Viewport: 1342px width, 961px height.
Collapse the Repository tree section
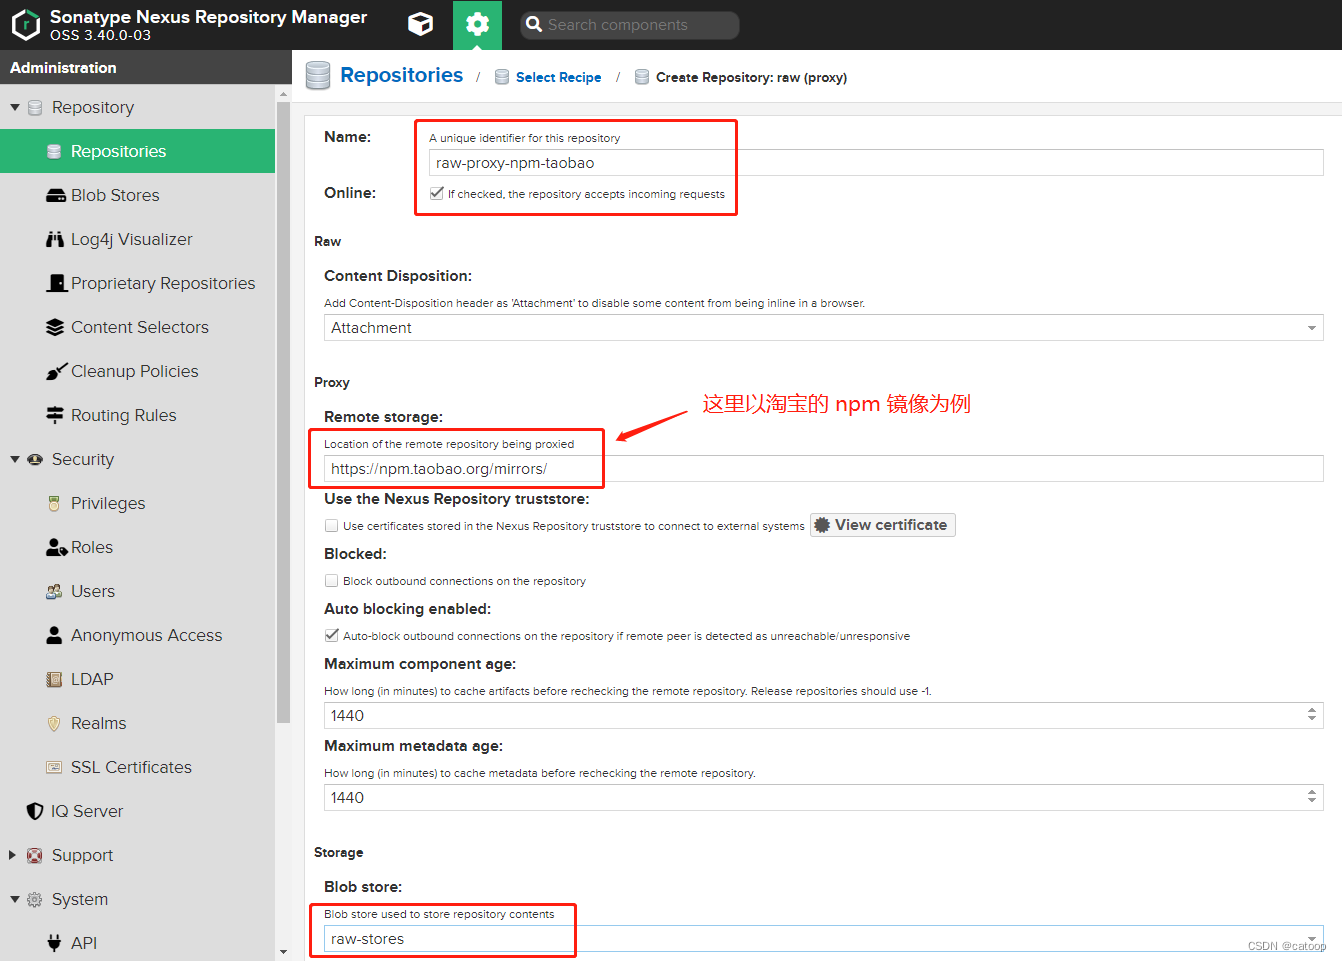(15, 107)
